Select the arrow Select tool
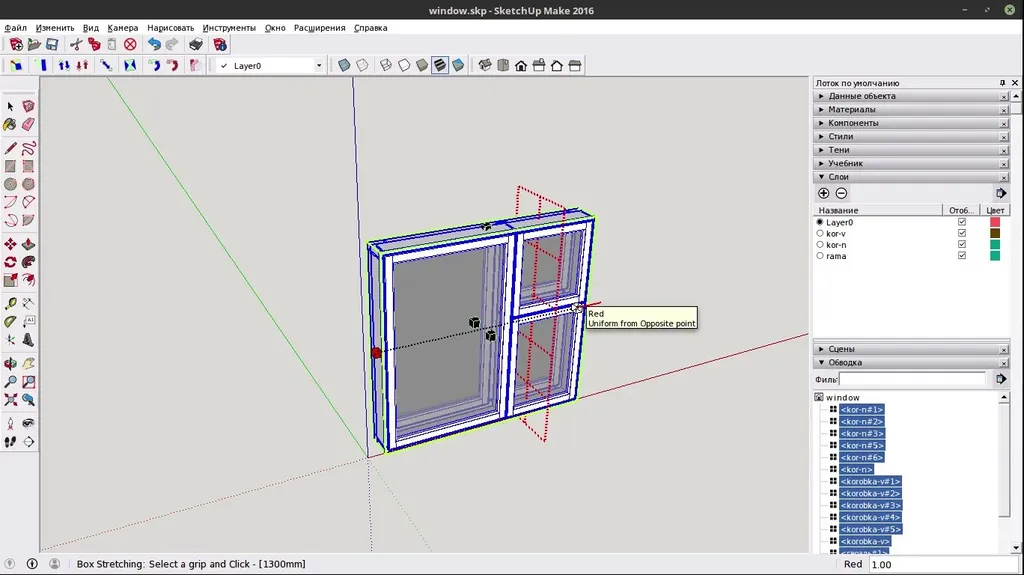 coord(10,106)
